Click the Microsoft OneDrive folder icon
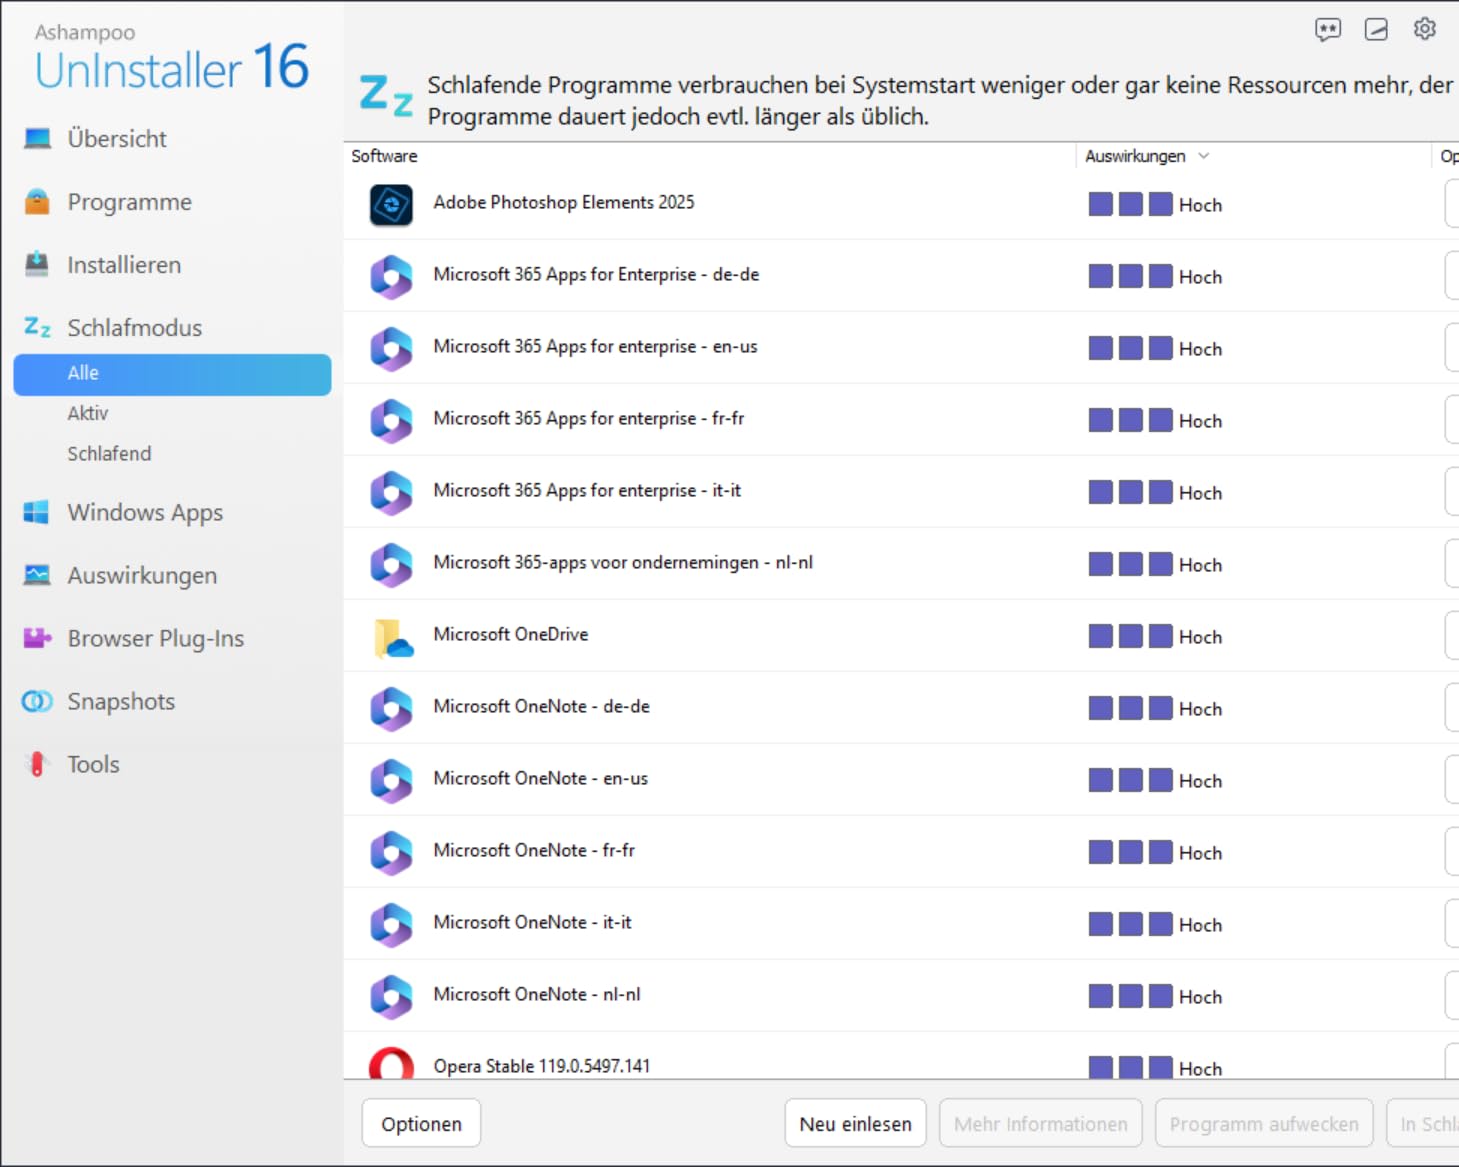 coord(393,638)
